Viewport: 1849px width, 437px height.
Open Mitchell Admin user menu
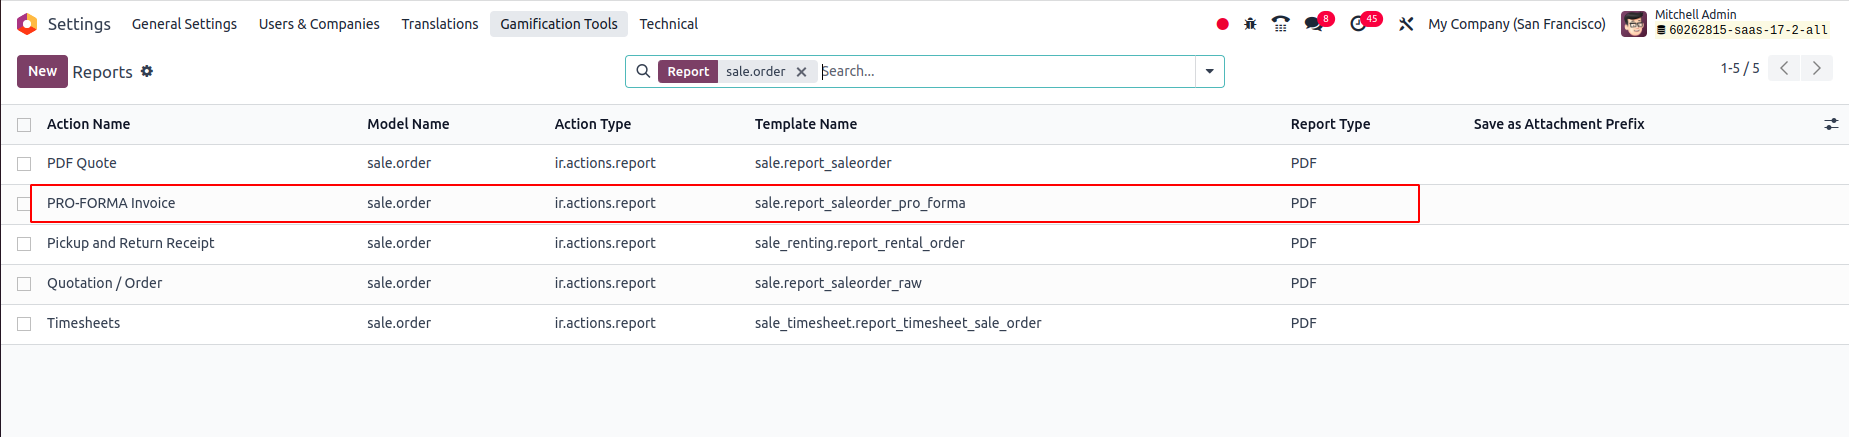[x=1725, y=23]
